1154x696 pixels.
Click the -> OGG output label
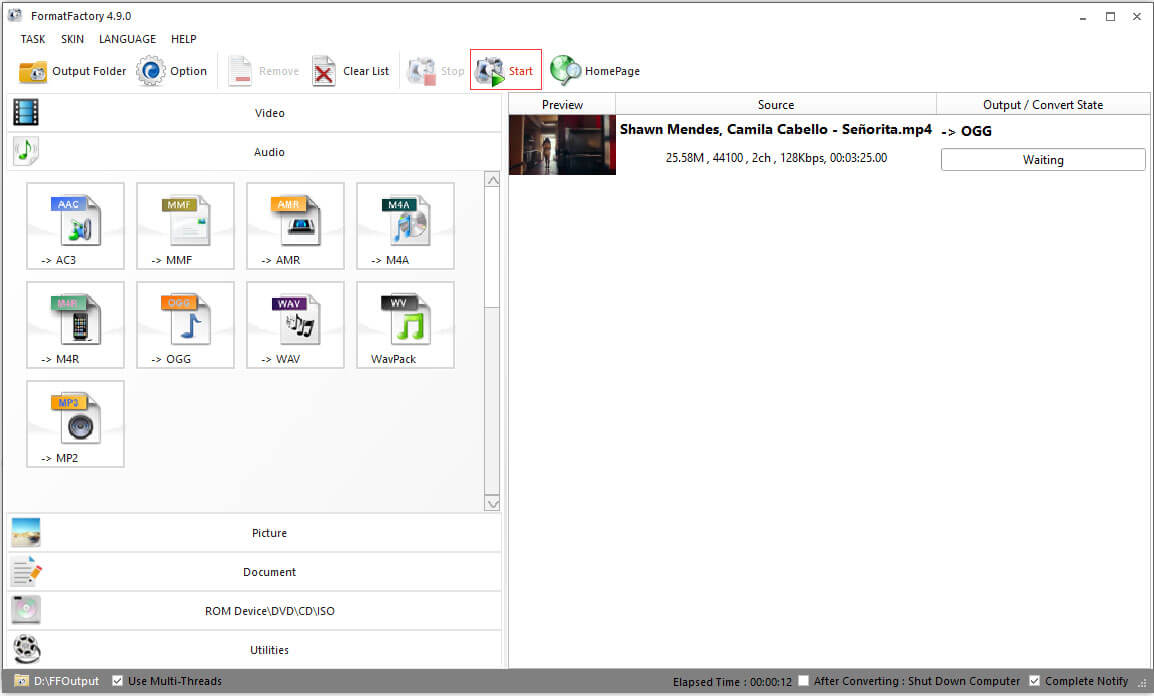(x=966, y=131)
